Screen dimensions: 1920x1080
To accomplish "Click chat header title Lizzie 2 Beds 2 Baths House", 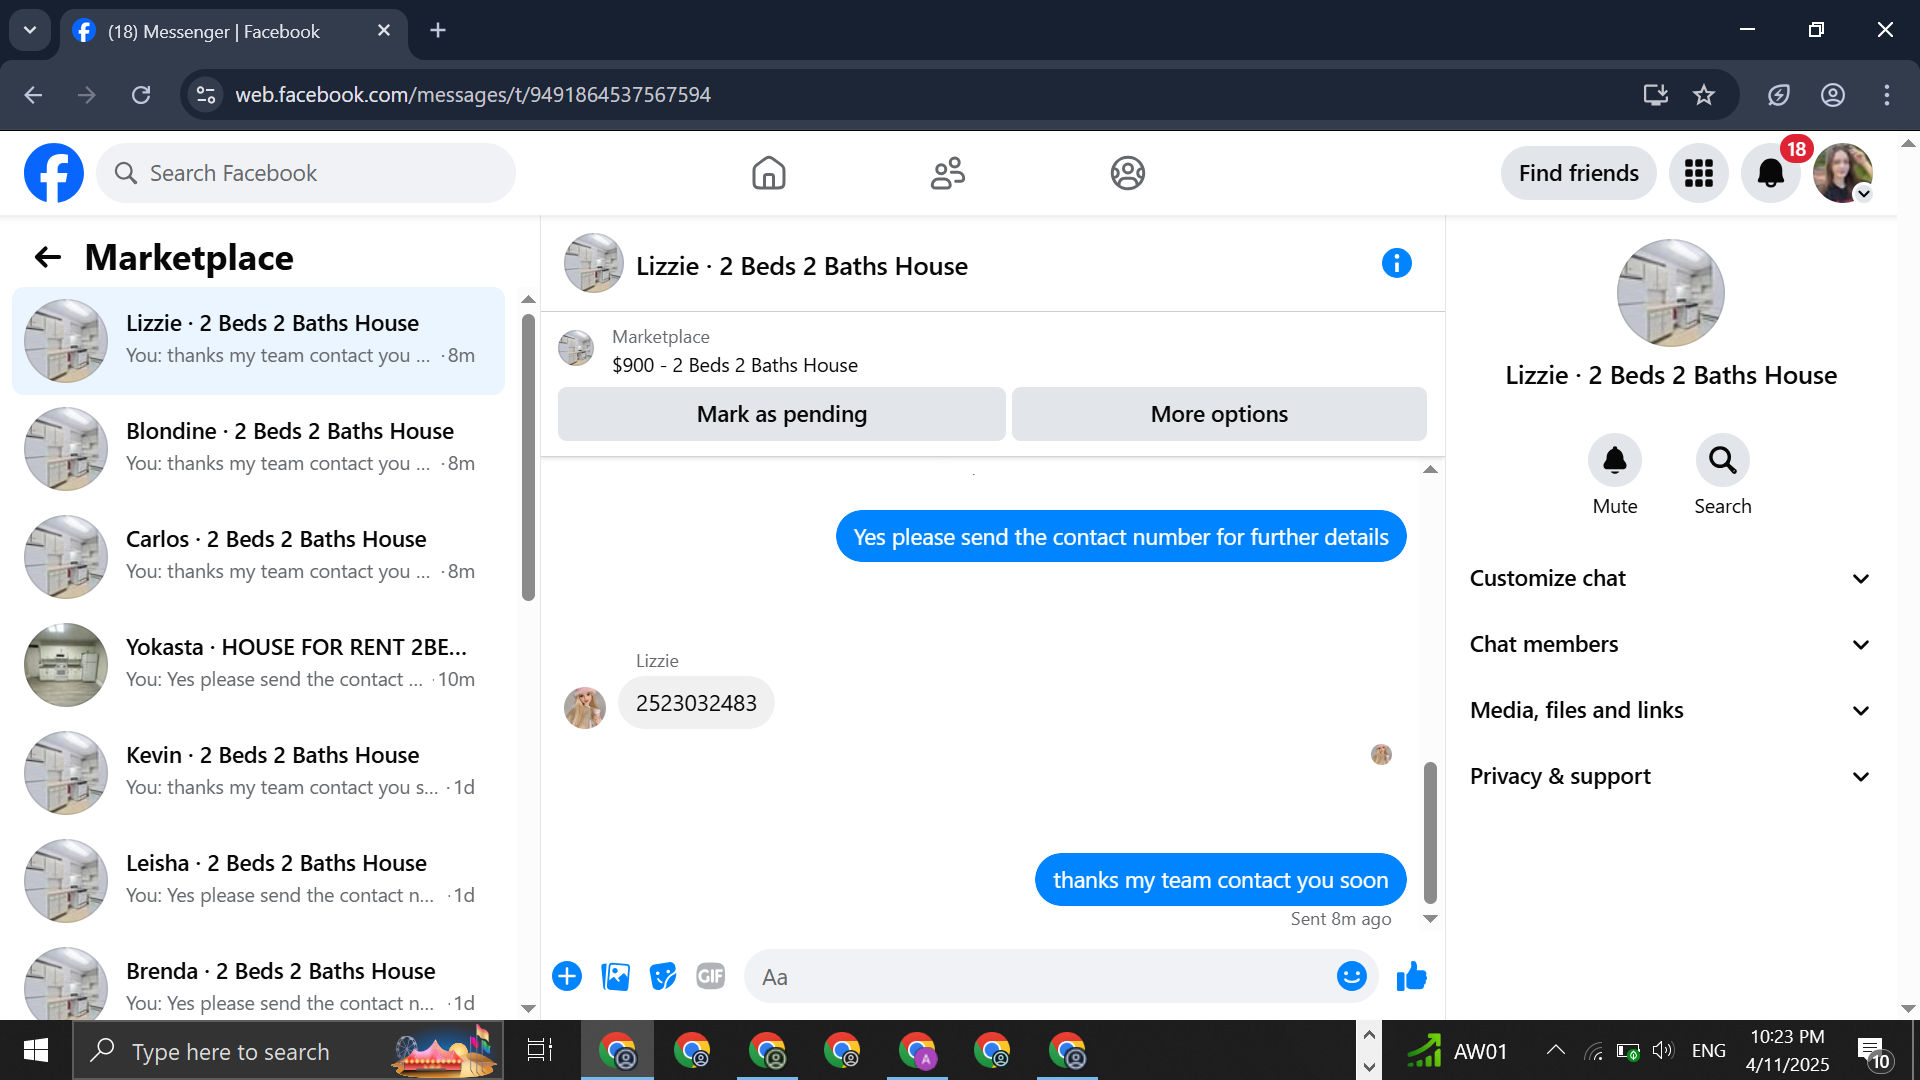I will [802, 266].
